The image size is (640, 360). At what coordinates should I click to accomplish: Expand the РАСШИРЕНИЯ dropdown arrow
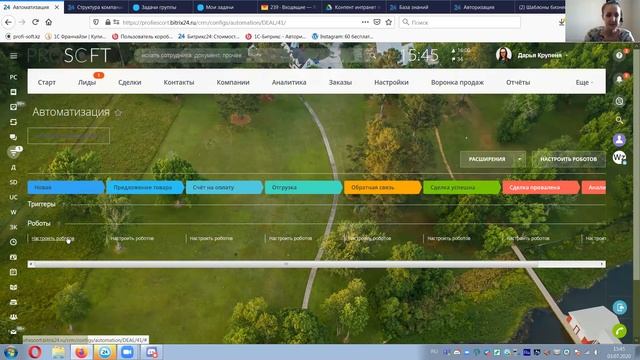click(520, 159)
